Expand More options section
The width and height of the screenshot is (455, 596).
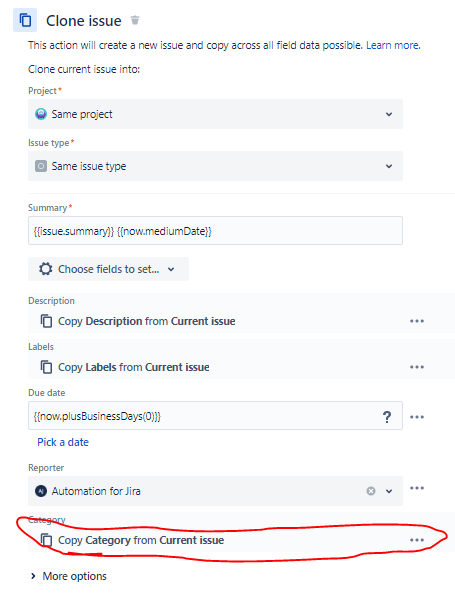click(x=69, y=576)
